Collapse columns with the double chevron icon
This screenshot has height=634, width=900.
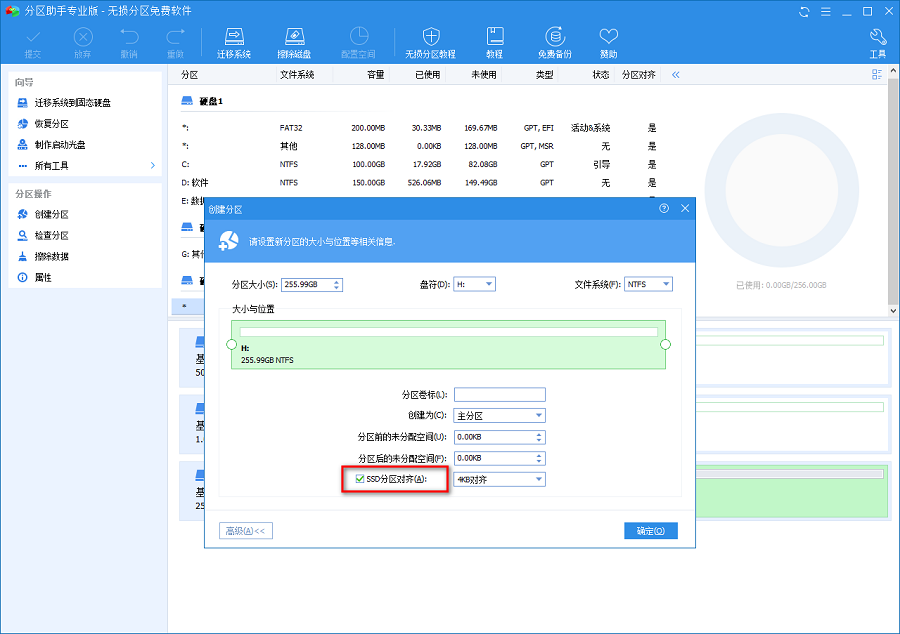[x=676, y=75]
